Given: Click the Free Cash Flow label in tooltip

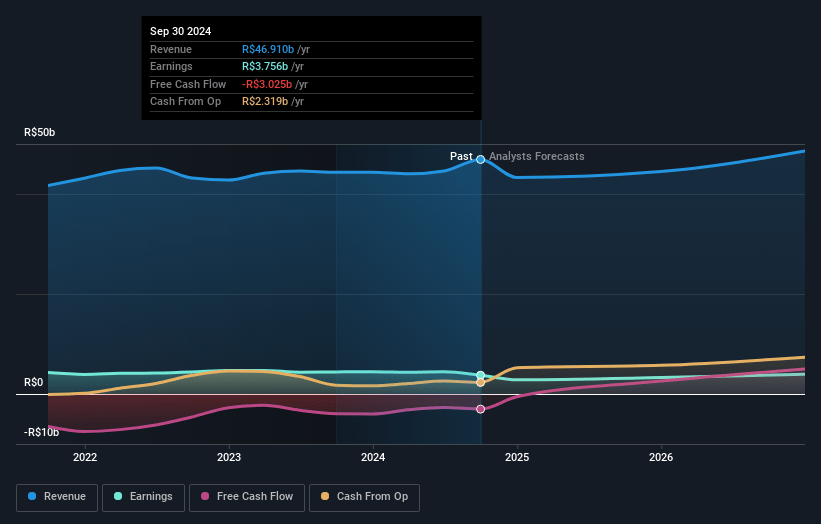Looking at the screenshot, I should coord(188,84).
